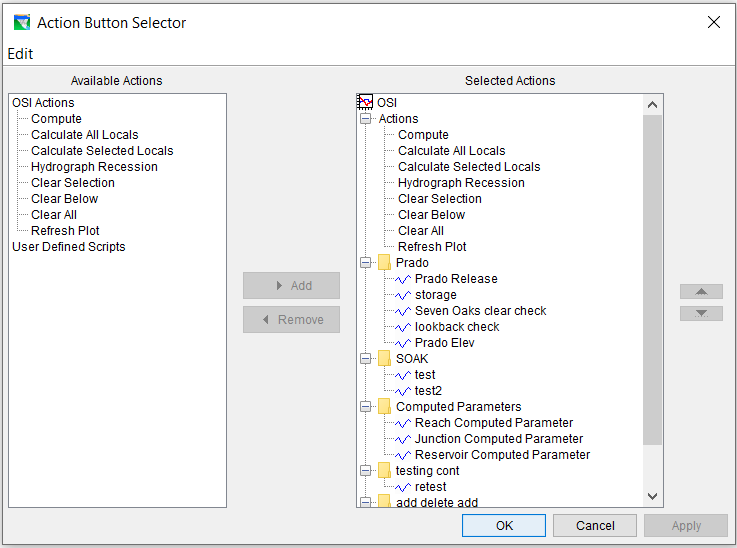The width and height of the screenshot is (737, 548).
Task: Select User Defined Scripts in Available Actions
Action: [69, 247]
